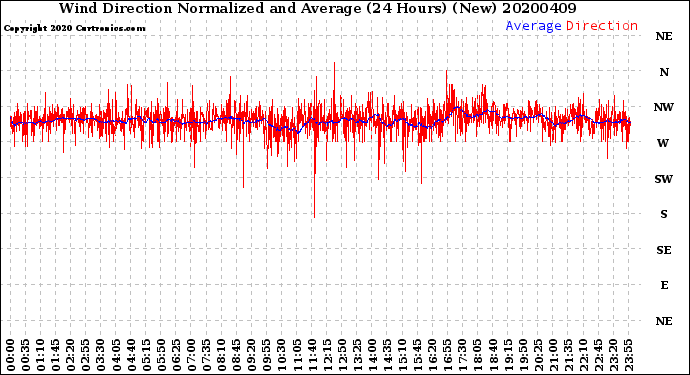Screen dimensions: 690x375
Task: Click the 15:45 time axis label
Action: (x=418, y=355)
